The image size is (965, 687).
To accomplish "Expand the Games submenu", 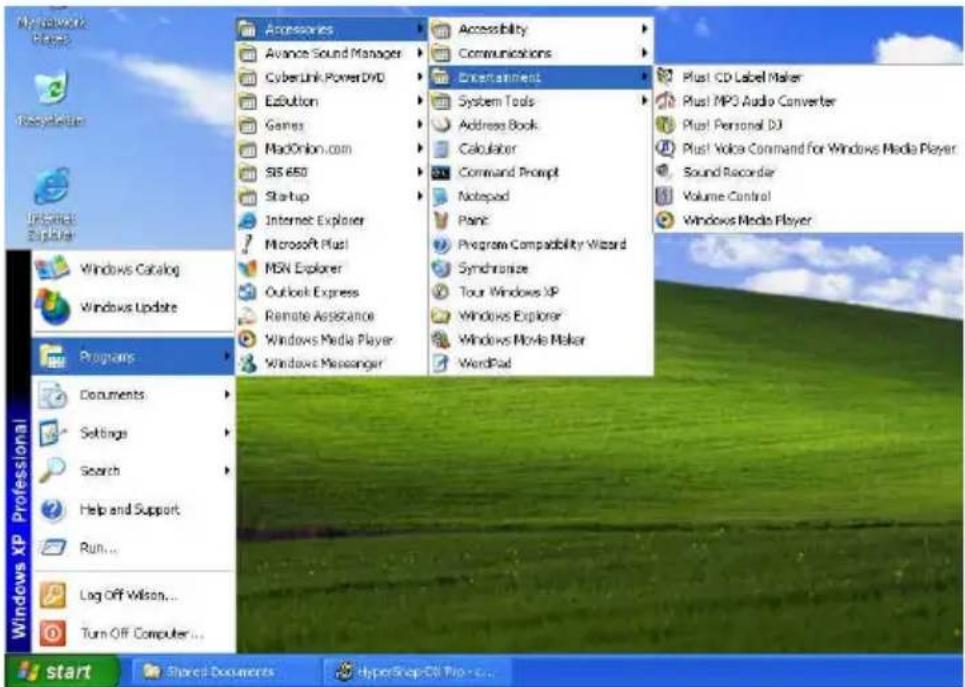I will point(331,125).
